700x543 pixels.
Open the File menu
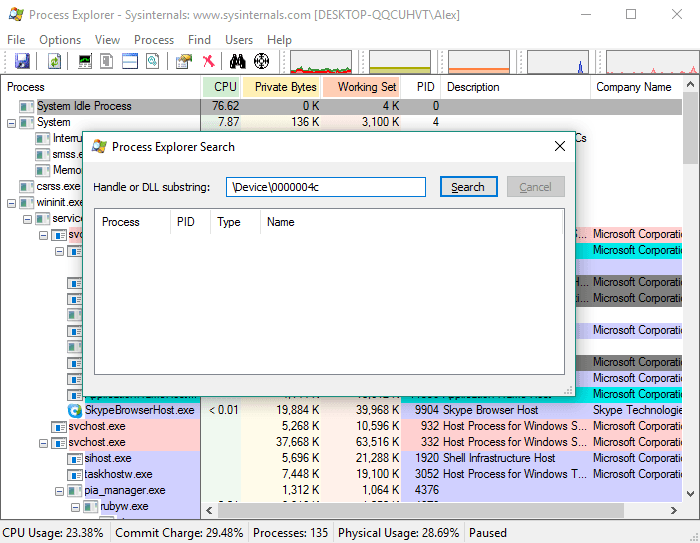coord(16,40)
